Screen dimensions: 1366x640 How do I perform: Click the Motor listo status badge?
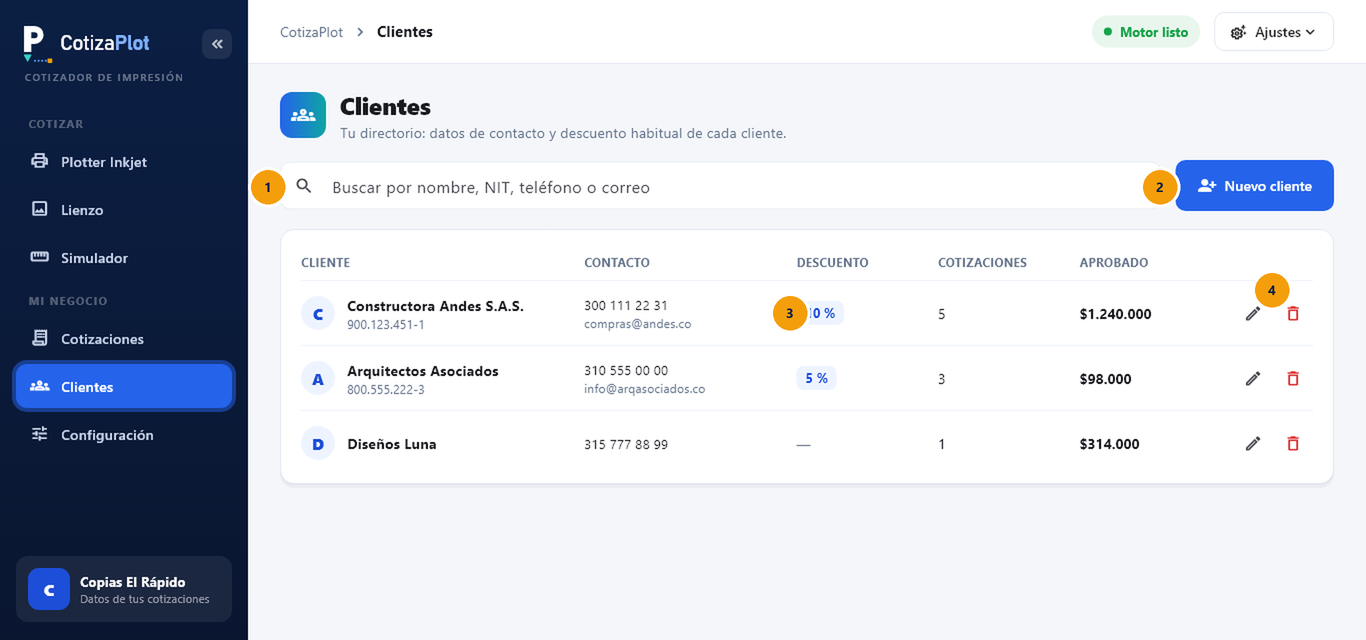[1146, 32]
